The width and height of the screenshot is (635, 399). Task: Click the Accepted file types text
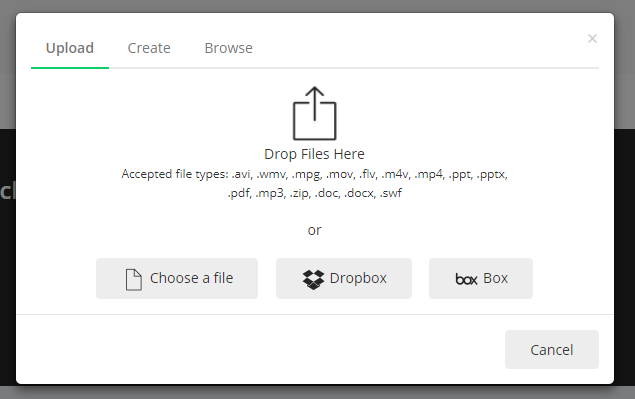click(314, 183)
